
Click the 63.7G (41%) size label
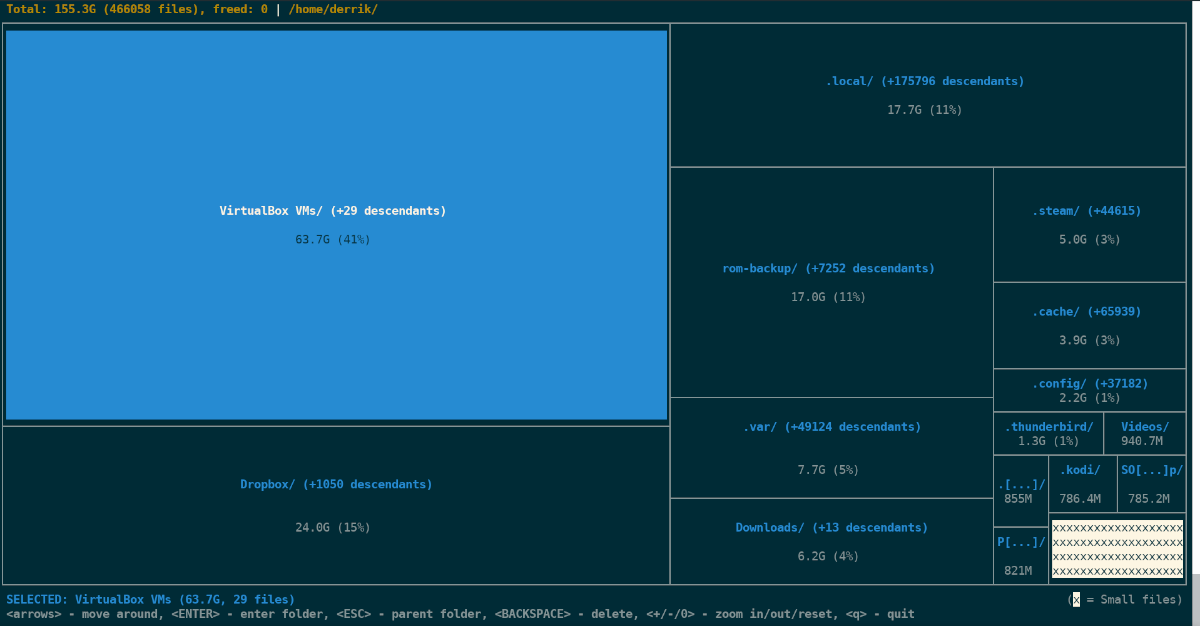[x=333, y=239]
